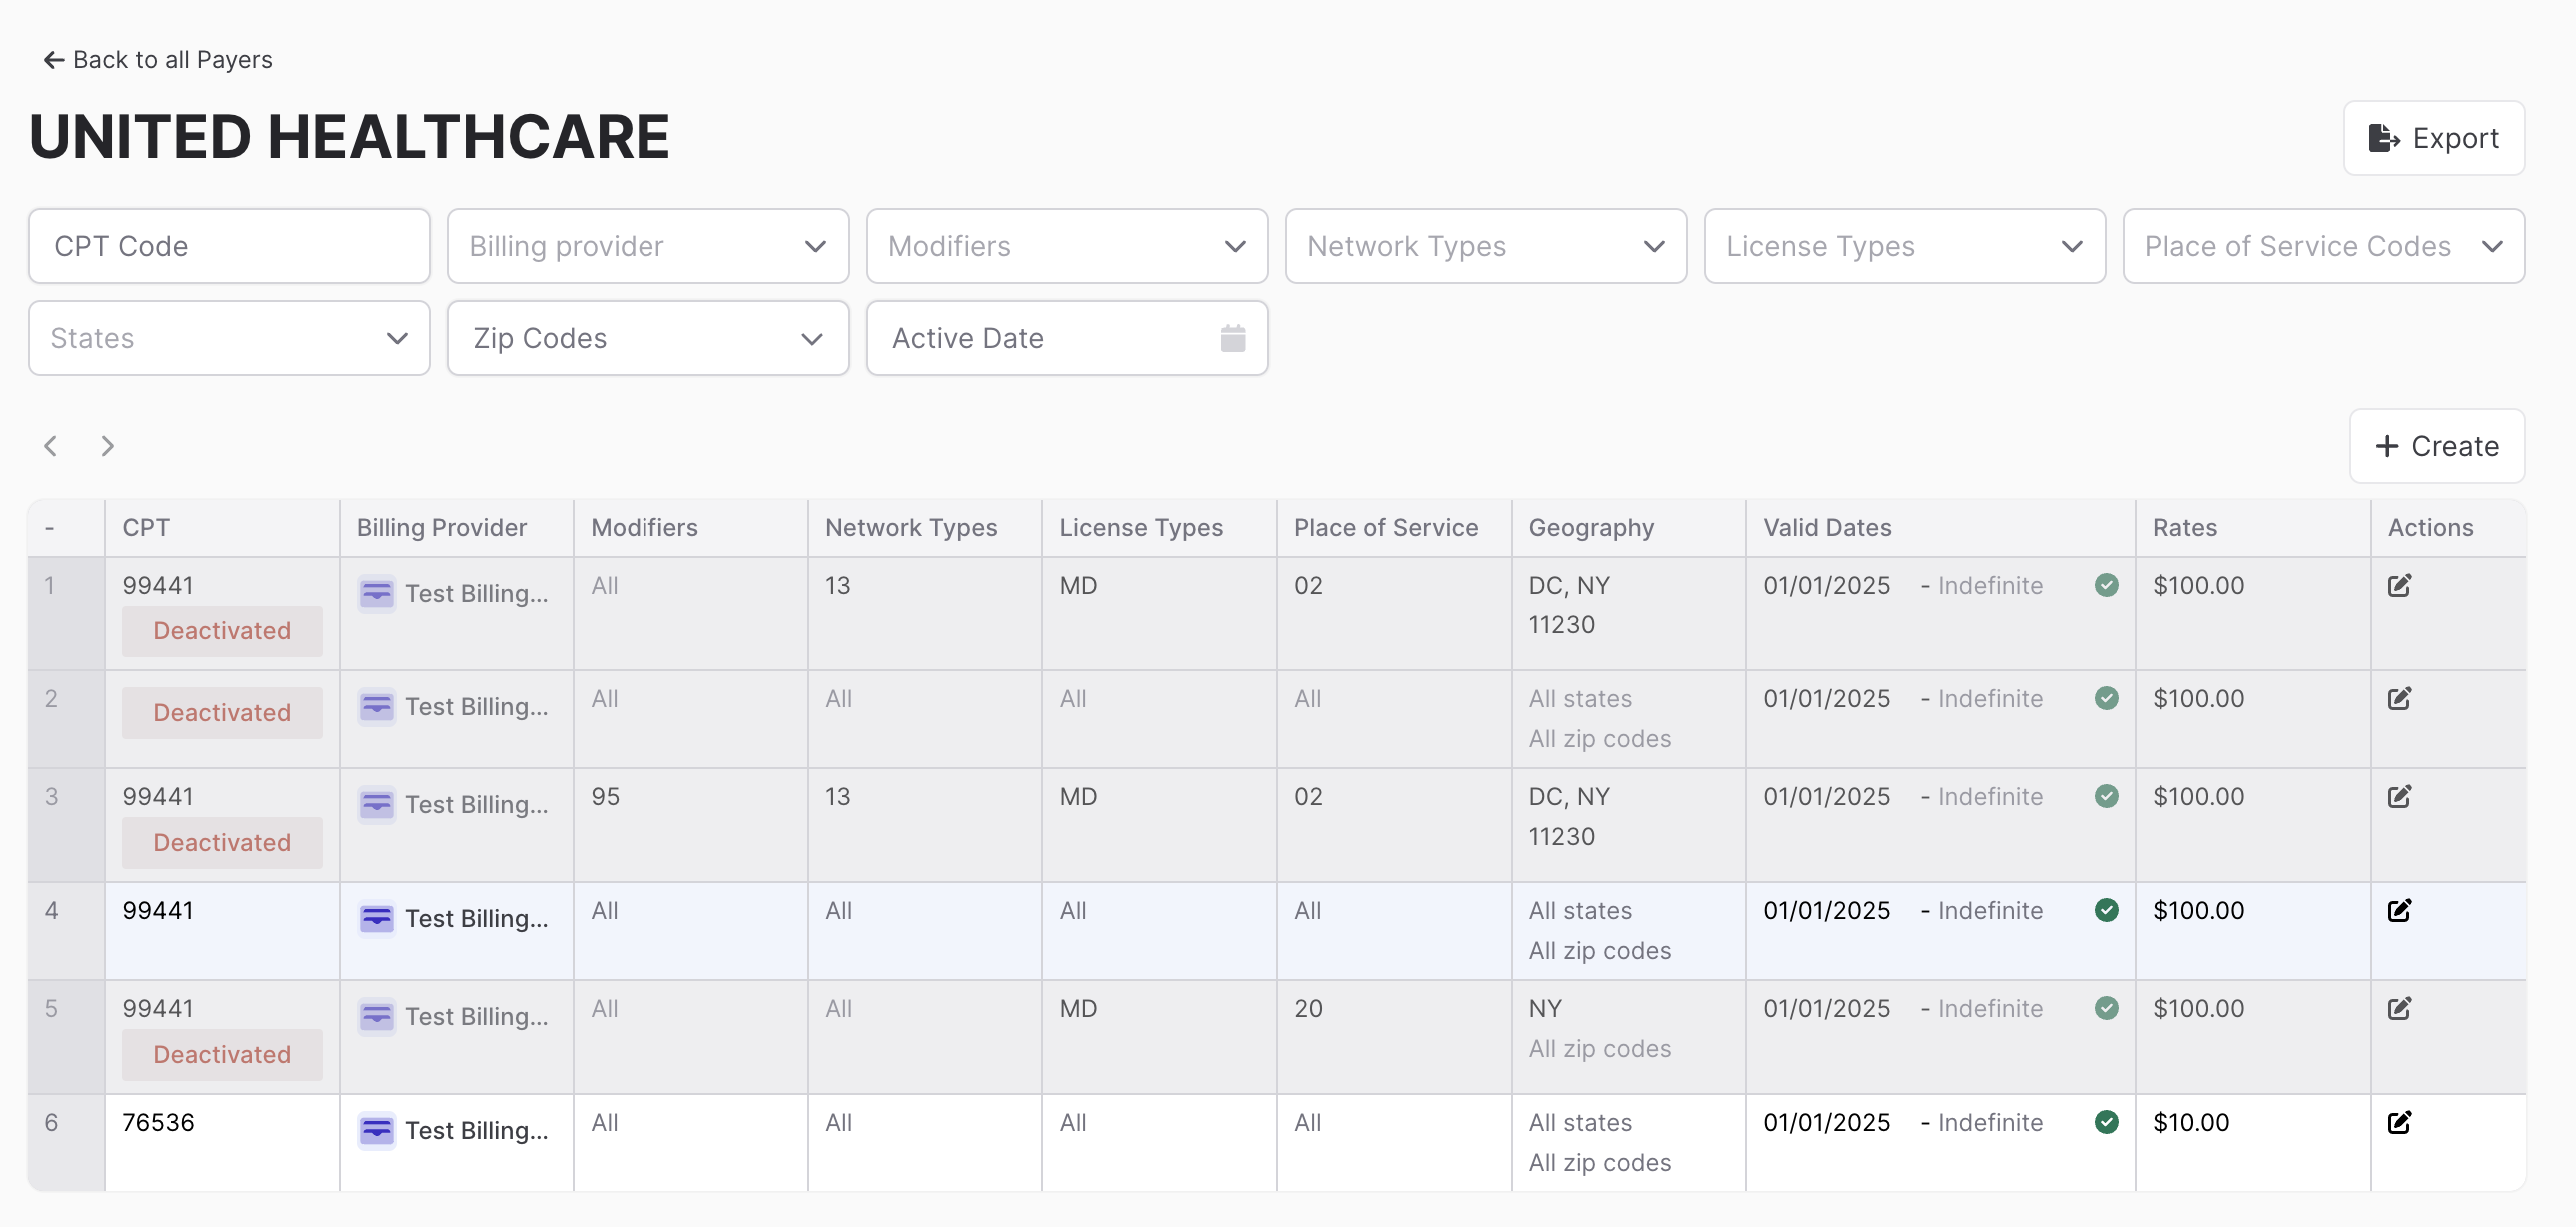Click the Export button
This screenshot has width=2576, height=1227.
[x=2433, y=138]
